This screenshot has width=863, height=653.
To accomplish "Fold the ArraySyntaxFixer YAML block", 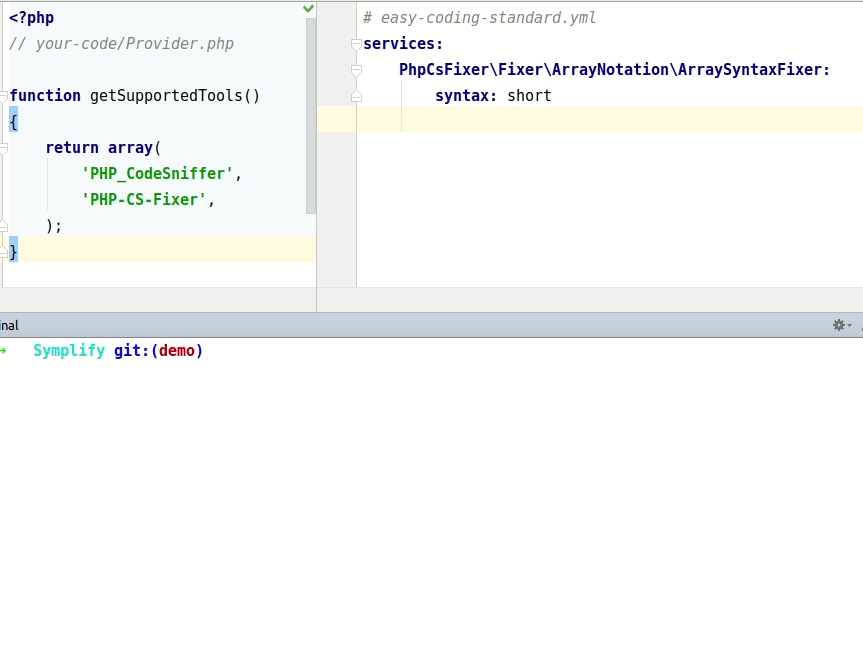I will 356,70.
